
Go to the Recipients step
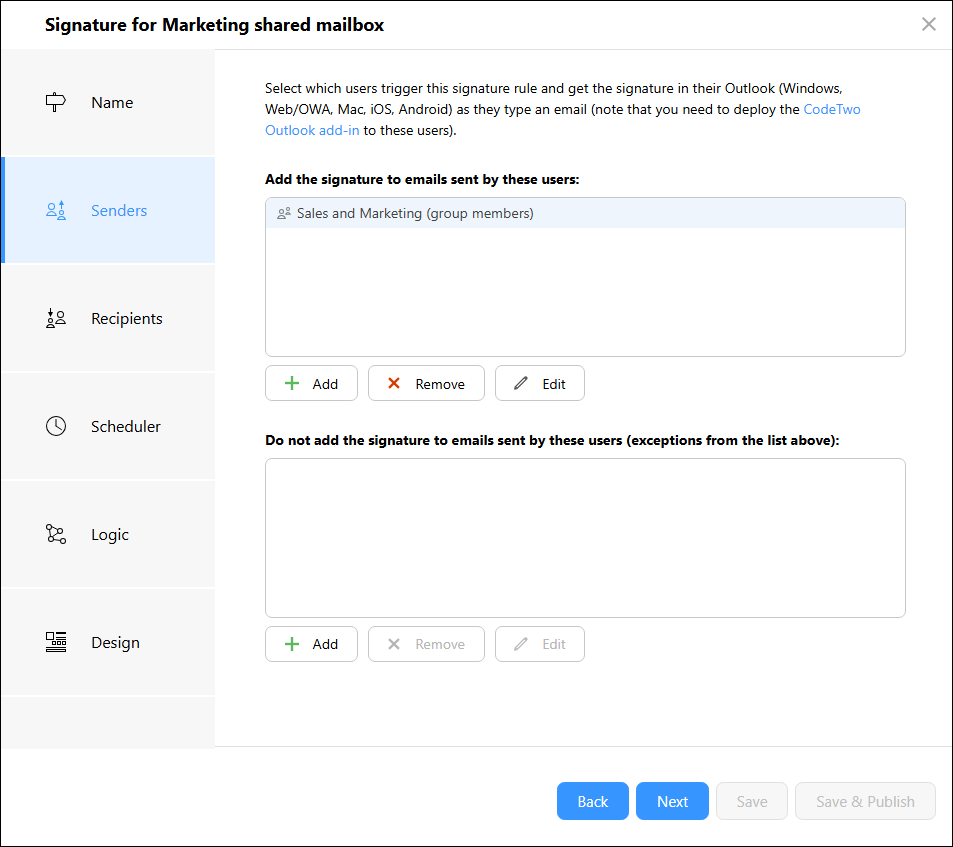pyautogui.click(x=108, y=318)
